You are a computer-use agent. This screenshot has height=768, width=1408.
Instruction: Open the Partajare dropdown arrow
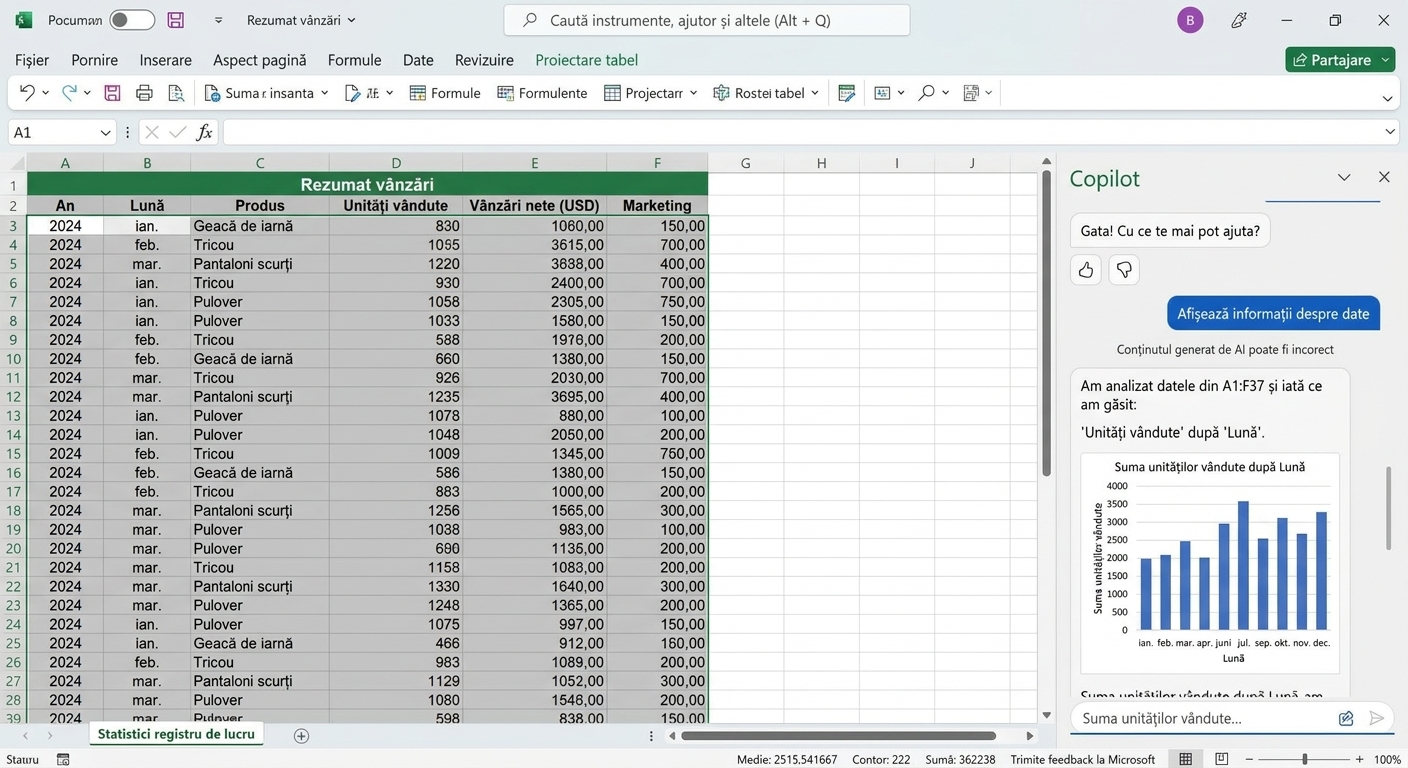pyautogui.click(x=1386, y=60)
